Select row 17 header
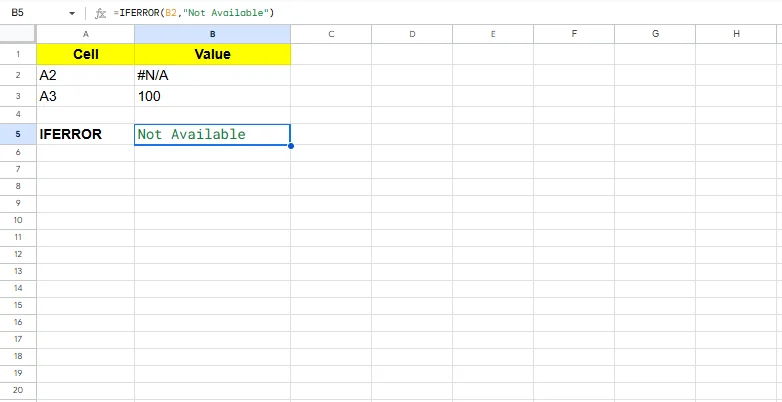 point(18,339)
